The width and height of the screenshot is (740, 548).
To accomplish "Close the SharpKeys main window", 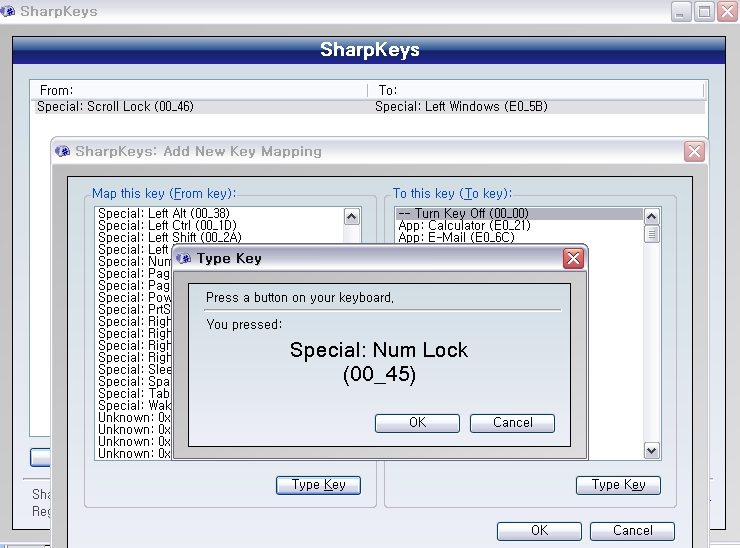I will click(x=727, y=11).
